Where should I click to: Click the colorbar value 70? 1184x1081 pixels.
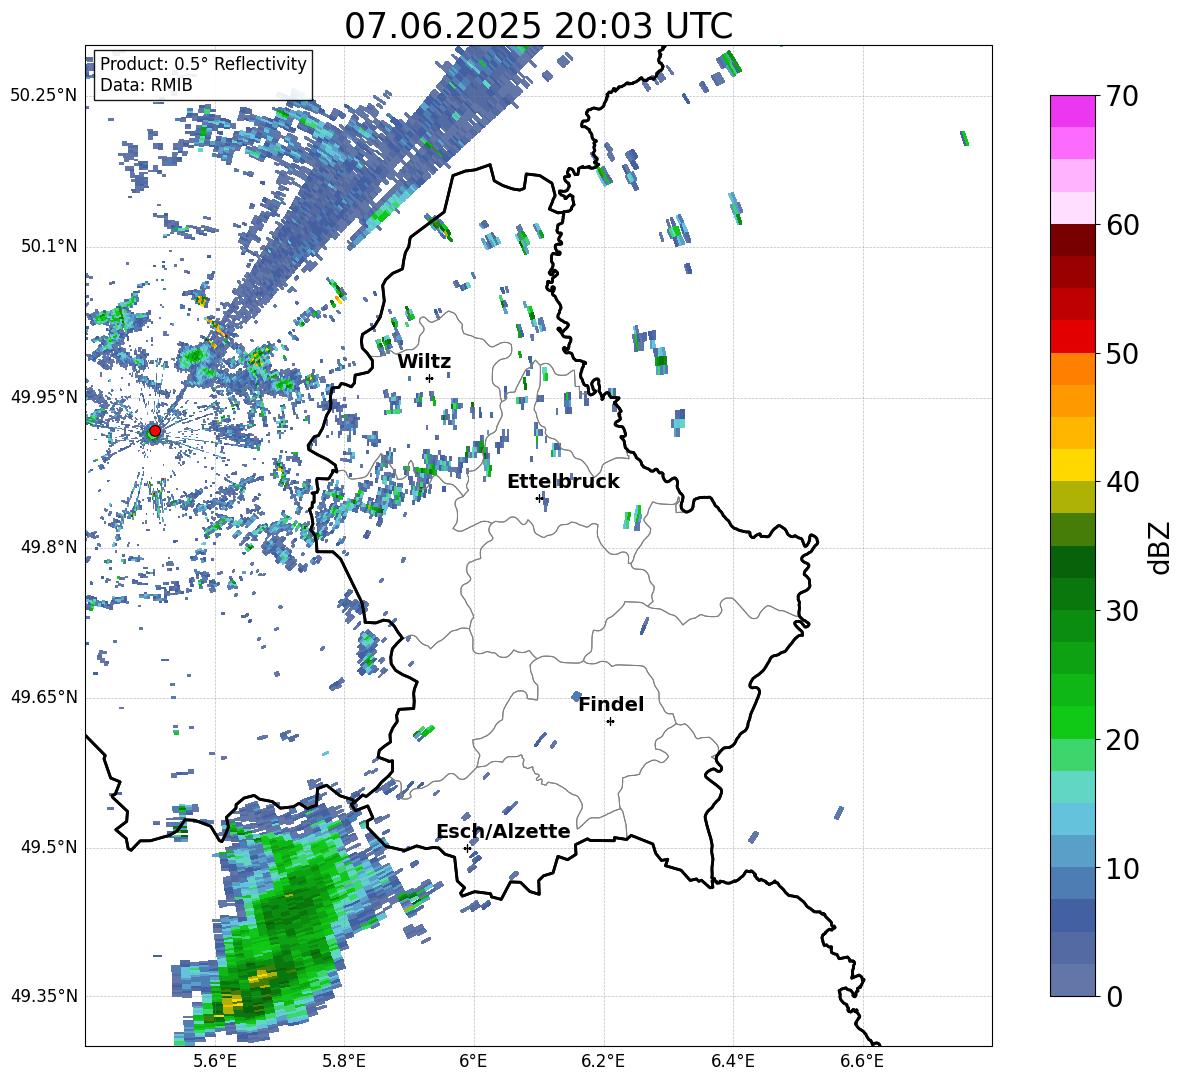click(x=1123, y=97)
